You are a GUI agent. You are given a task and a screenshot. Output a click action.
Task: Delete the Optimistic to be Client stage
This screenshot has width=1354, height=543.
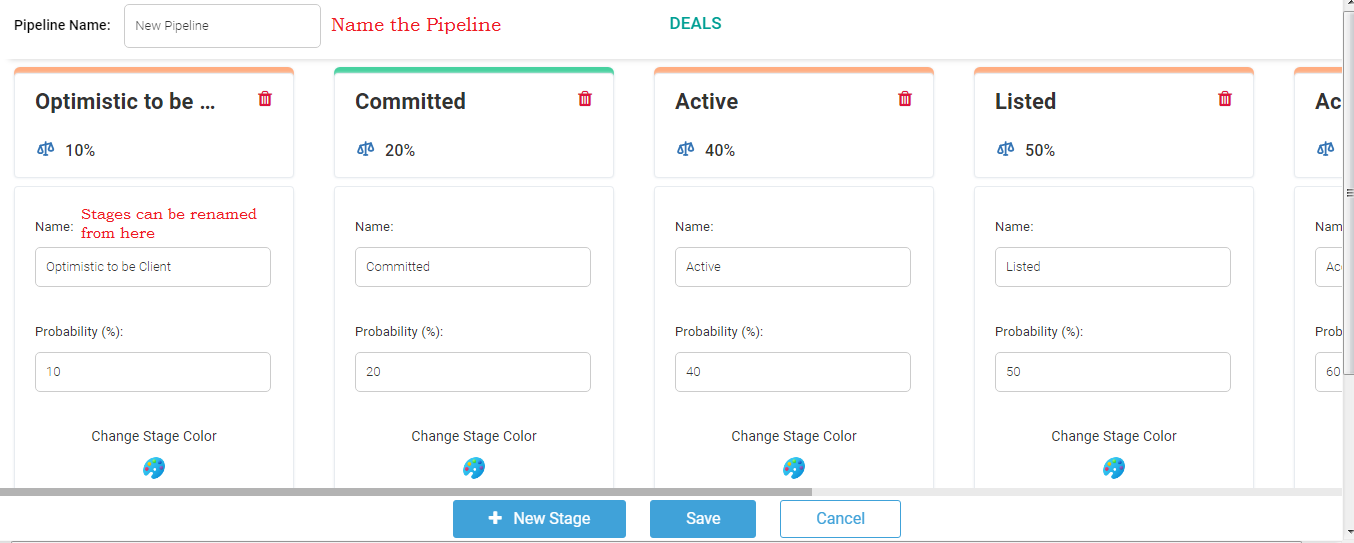[265, 99]
